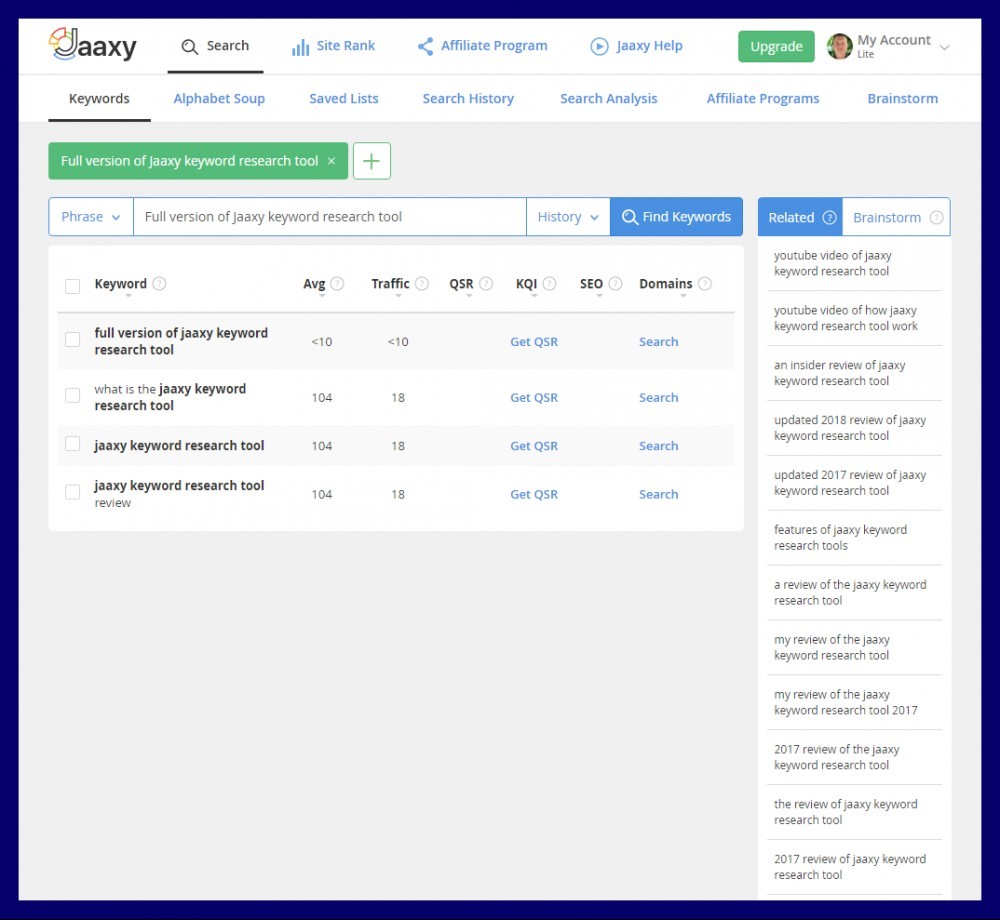Click the Site Rank bar chart icon
Viewport: 1000px width, 920px height.
(x=300, y=47)
